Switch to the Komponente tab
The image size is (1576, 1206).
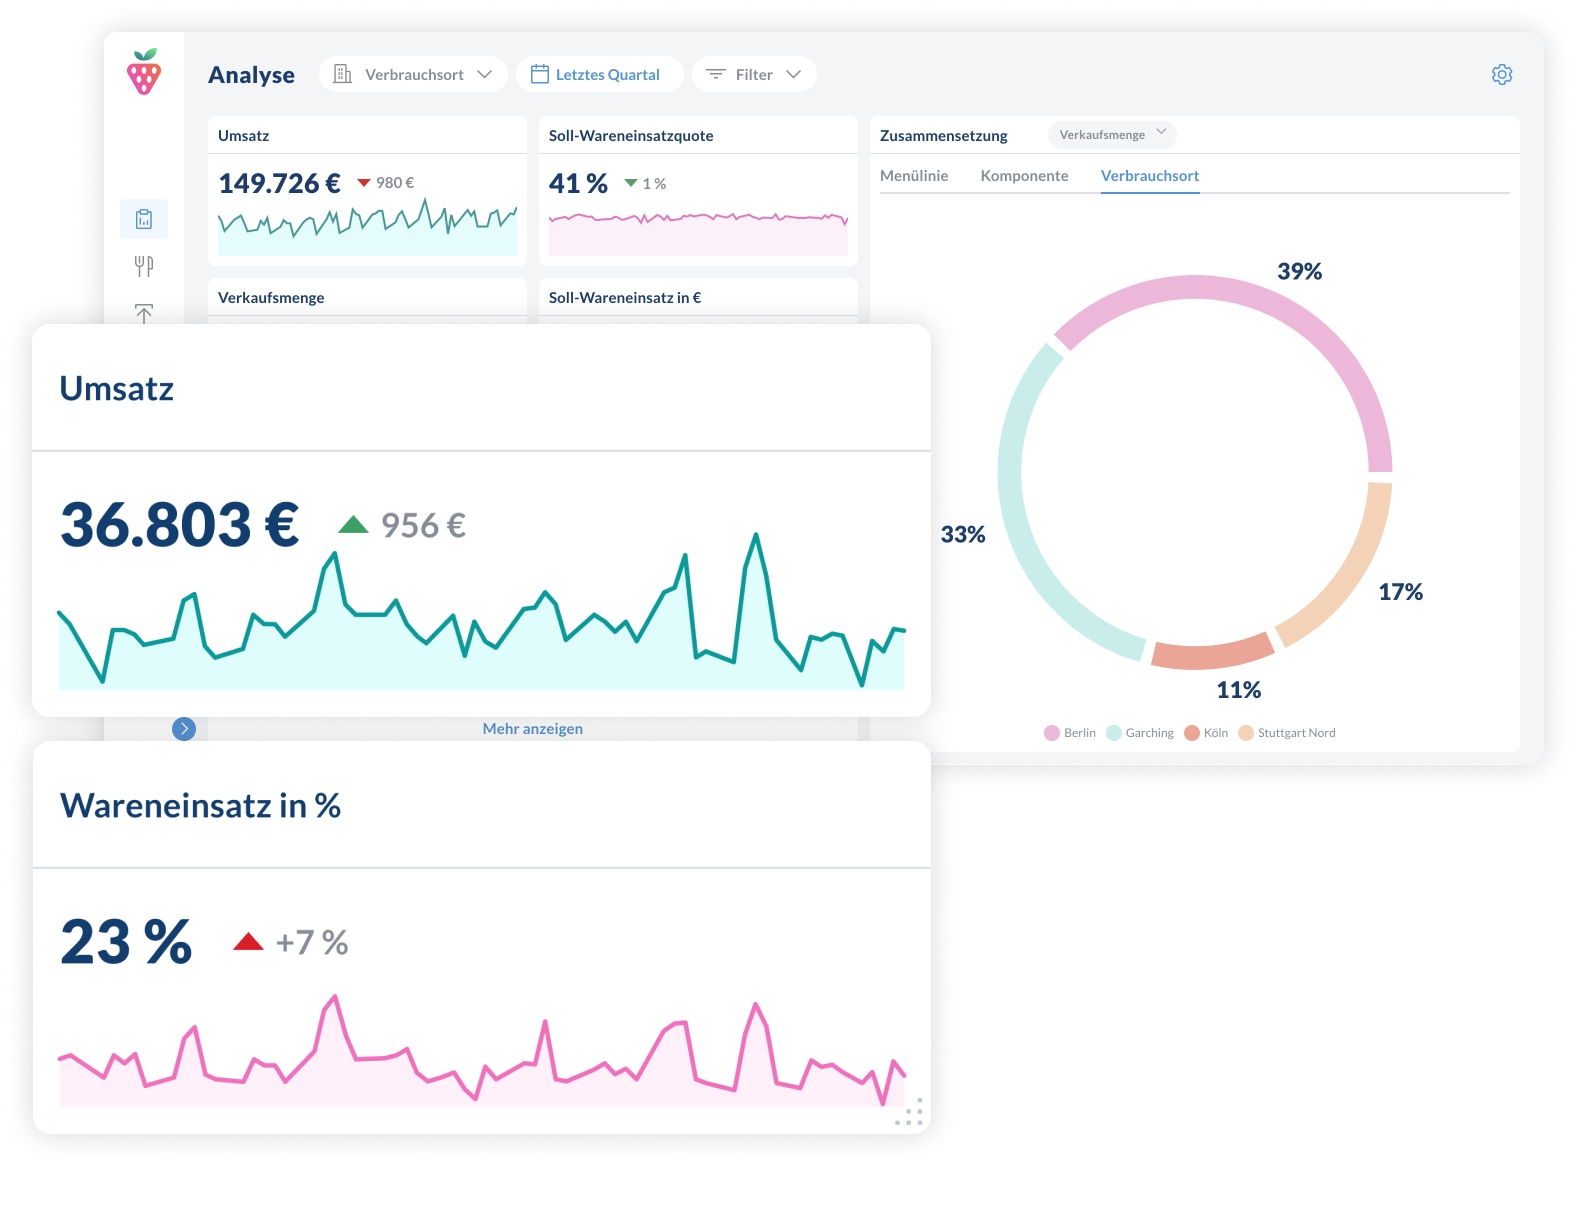[x=1025, y=176]
